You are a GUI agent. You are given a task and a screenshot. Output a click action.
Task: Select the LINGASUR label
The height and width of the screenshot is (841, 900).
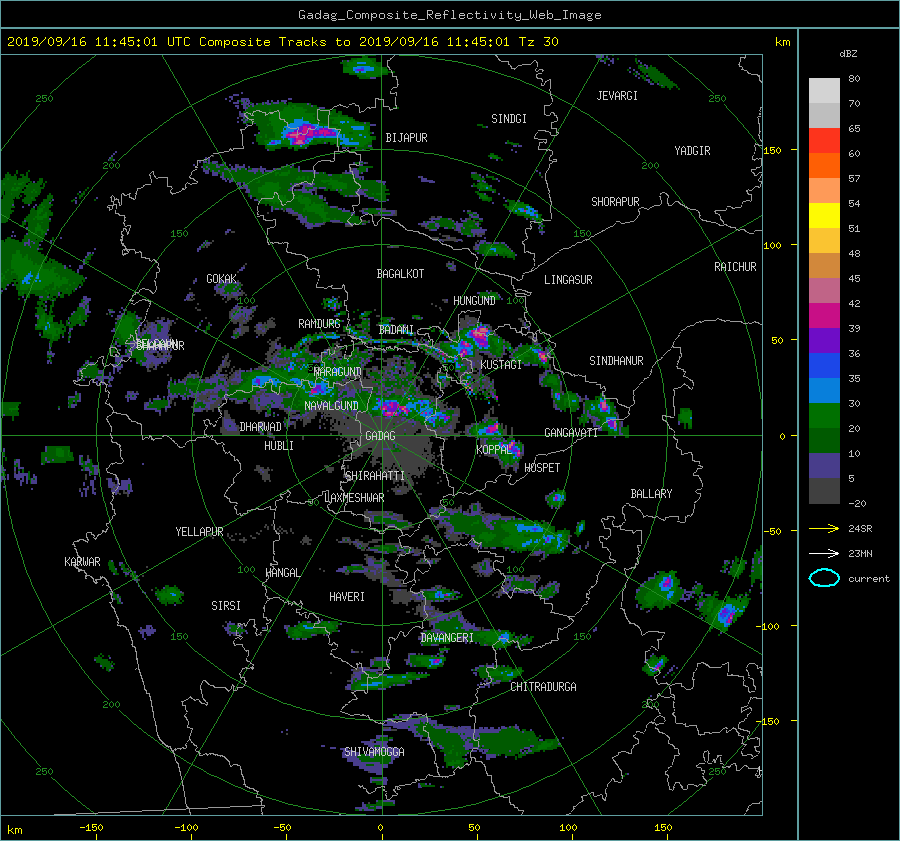tap(568, 280)
